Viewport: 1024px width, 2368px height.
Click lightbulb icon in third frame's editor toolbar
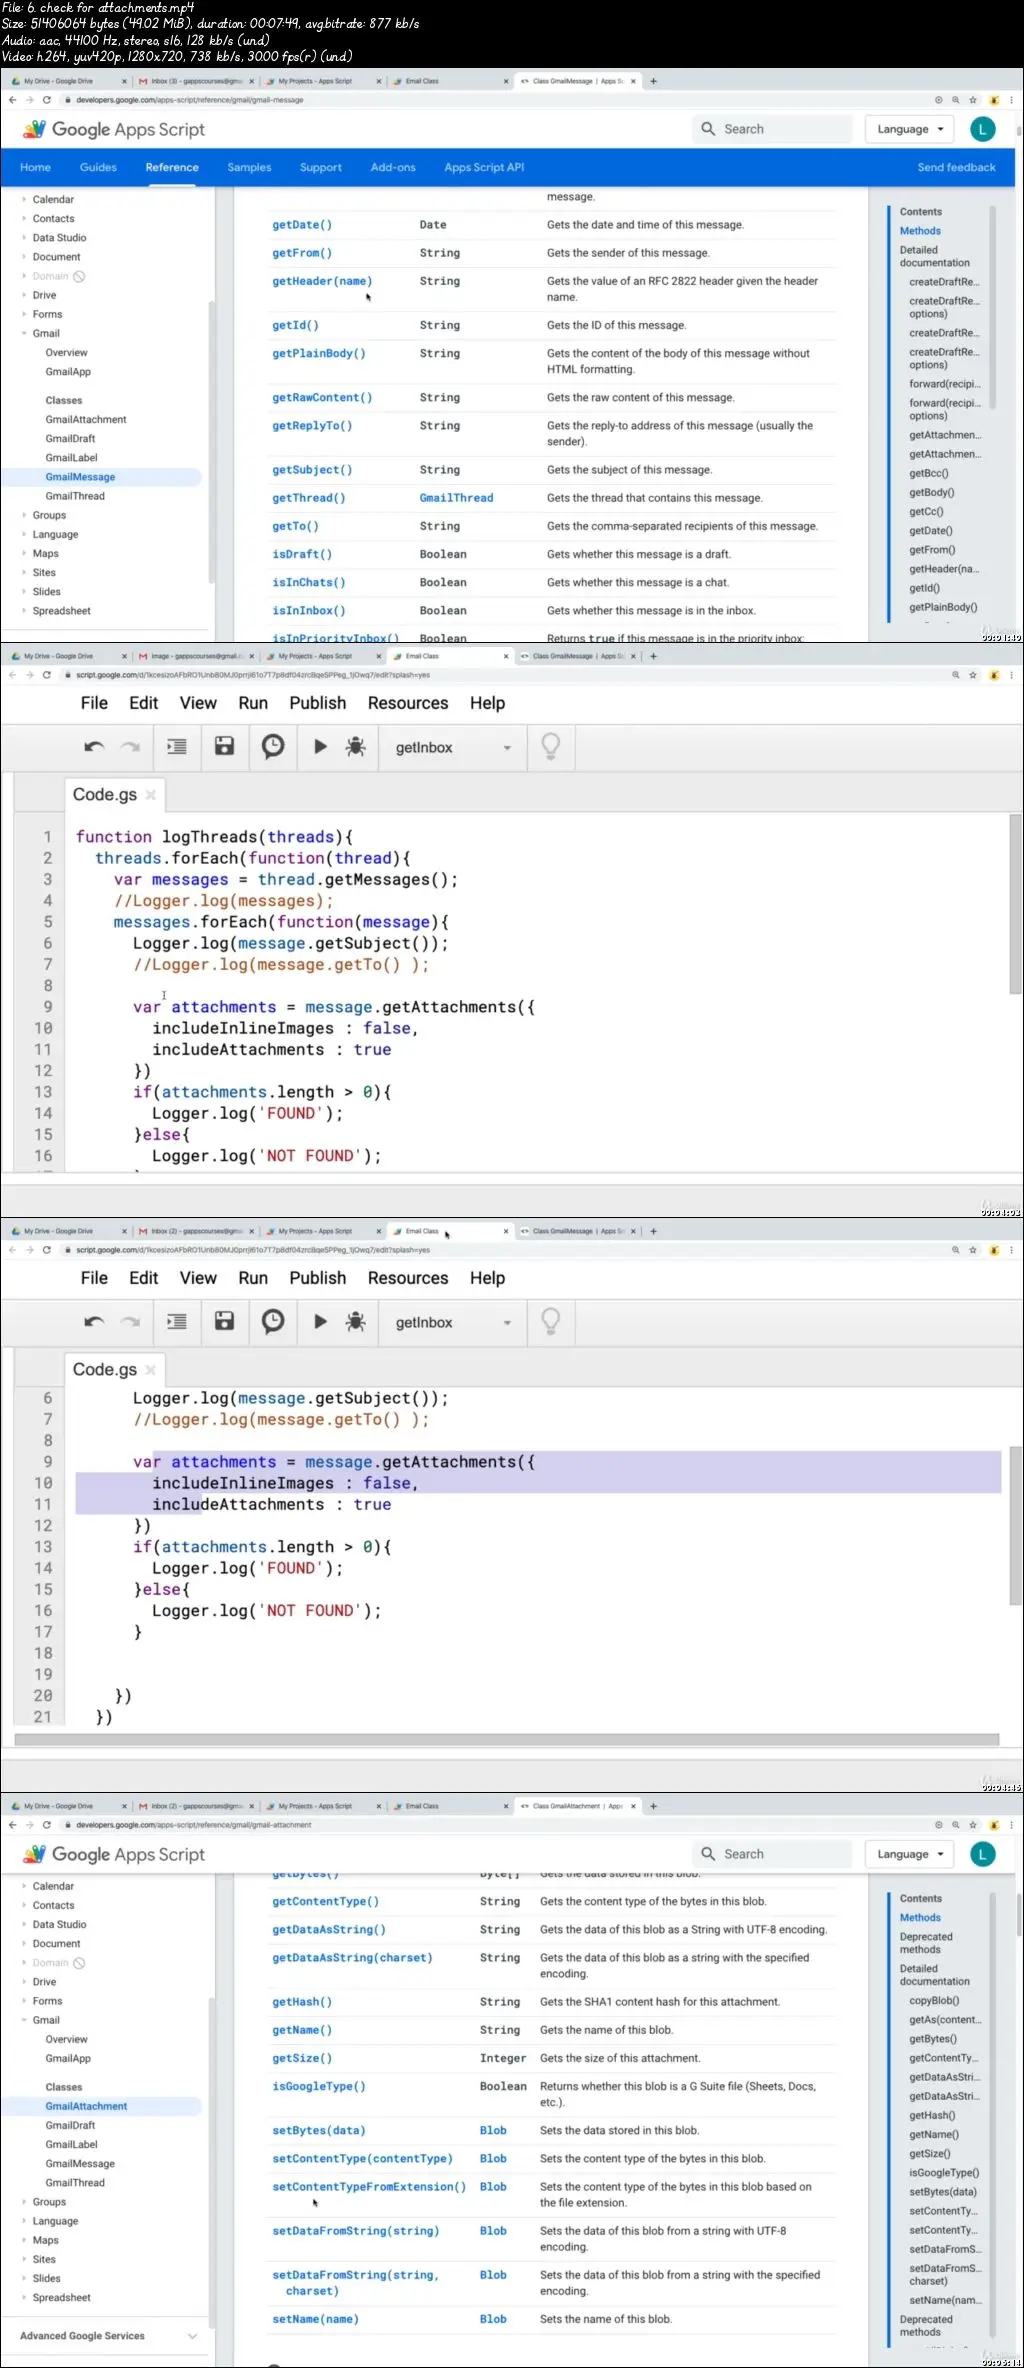tap(550, 1321)
